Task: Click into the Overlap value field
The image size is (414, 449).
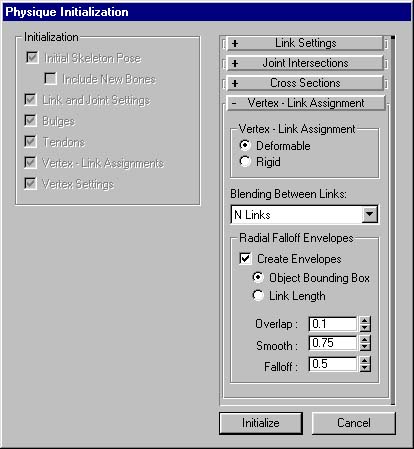Action: [333, 324]
